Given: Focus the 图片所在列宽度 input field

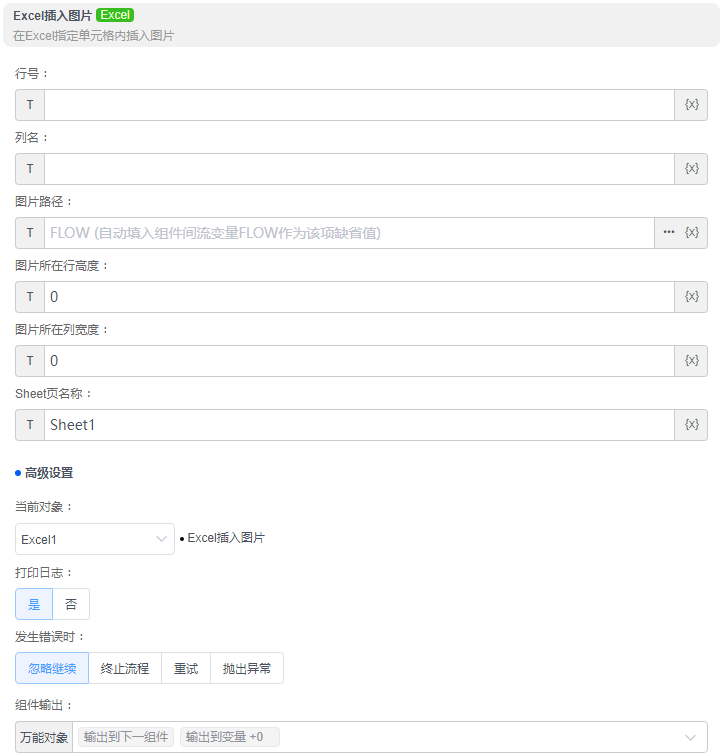Looking at the screenshot, I should (x=359, y=361).
